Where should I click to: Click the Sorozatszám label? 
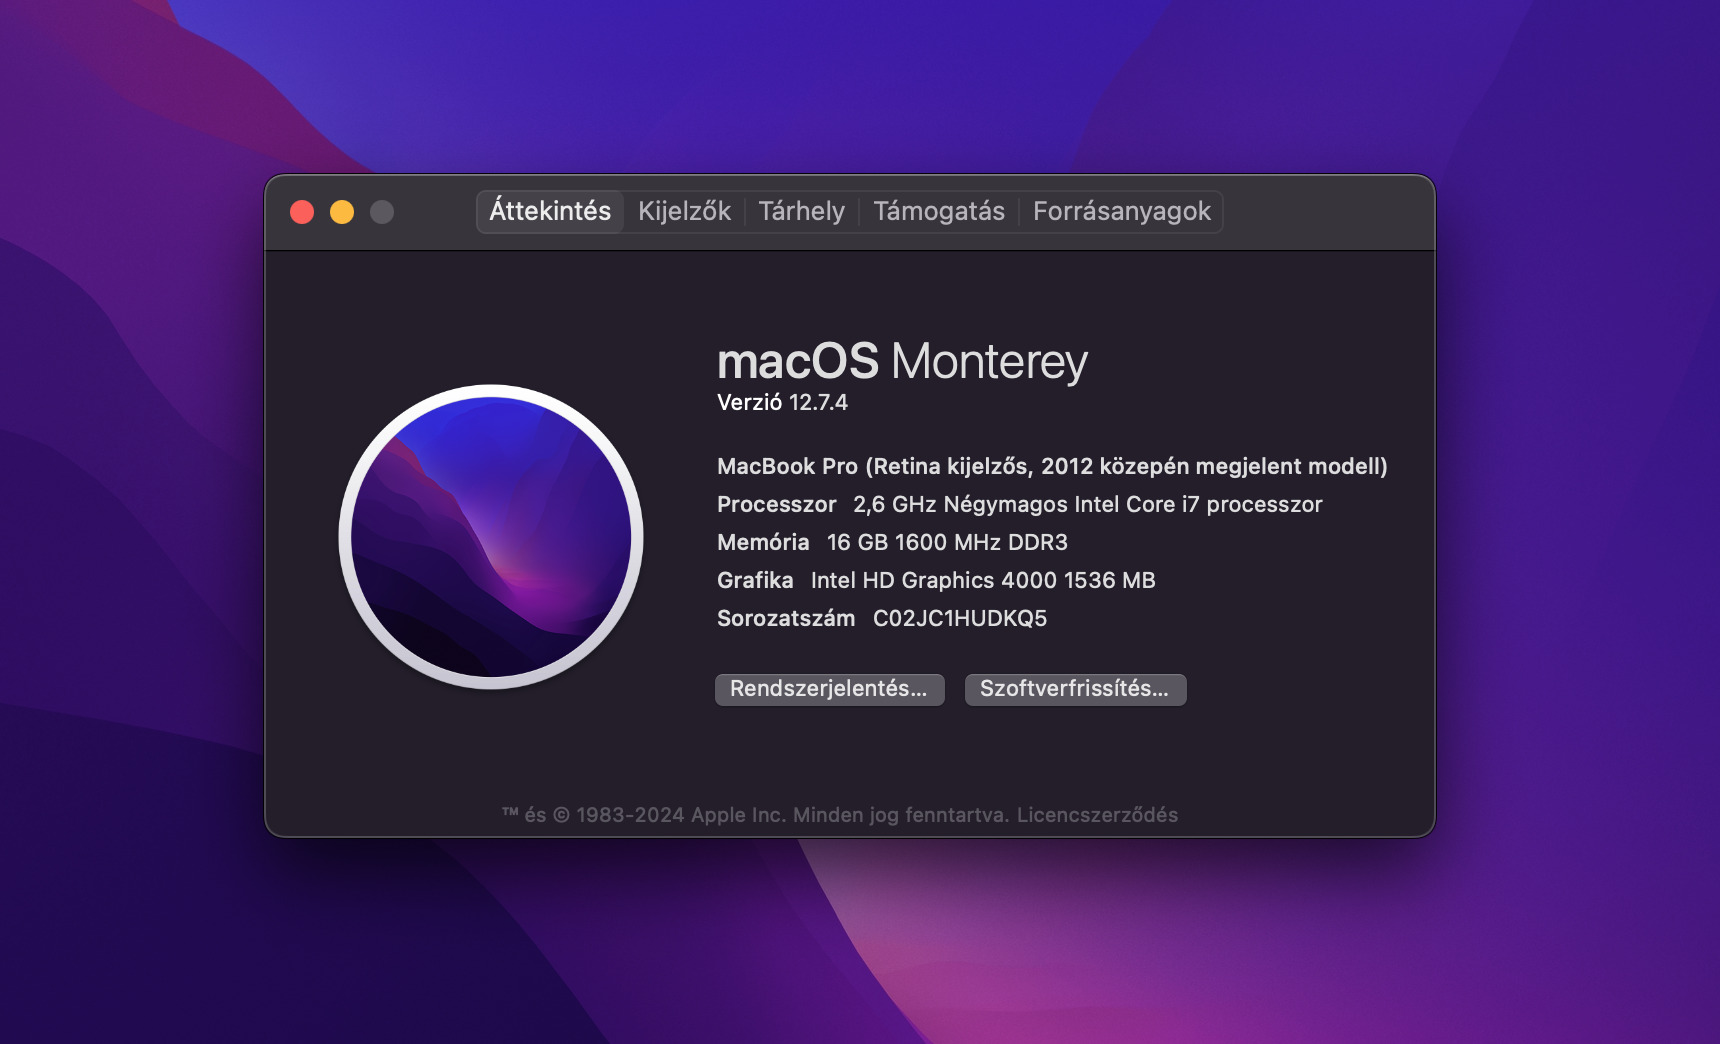click(786, 618)
